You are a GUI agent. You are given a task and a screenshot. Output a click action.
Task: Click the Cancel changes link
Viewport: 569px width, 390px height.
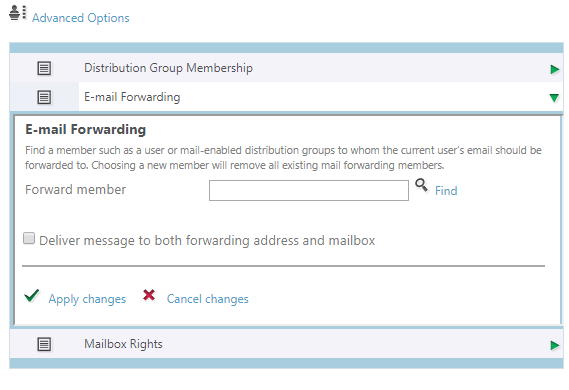coord(208,299)
